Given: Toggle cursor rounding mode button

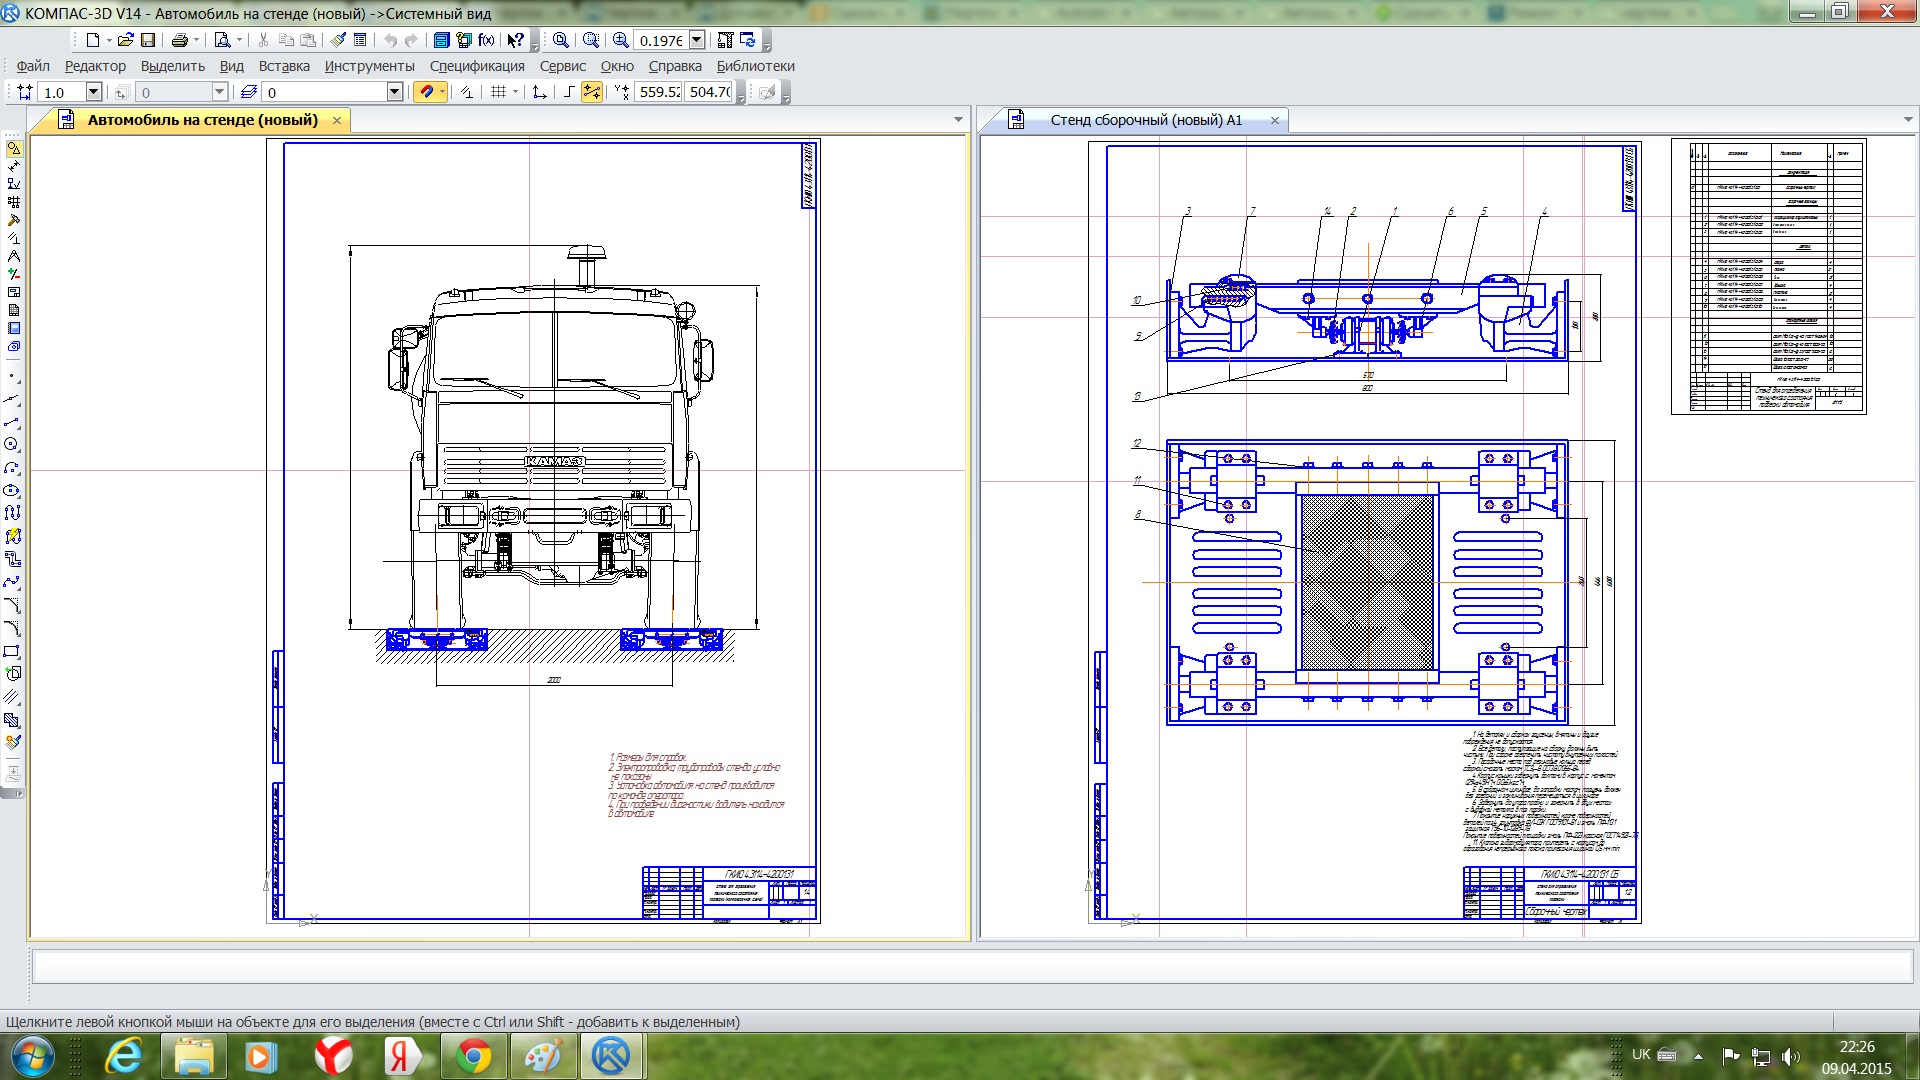Looking at the screenshot, I should [x=592, y=92].
